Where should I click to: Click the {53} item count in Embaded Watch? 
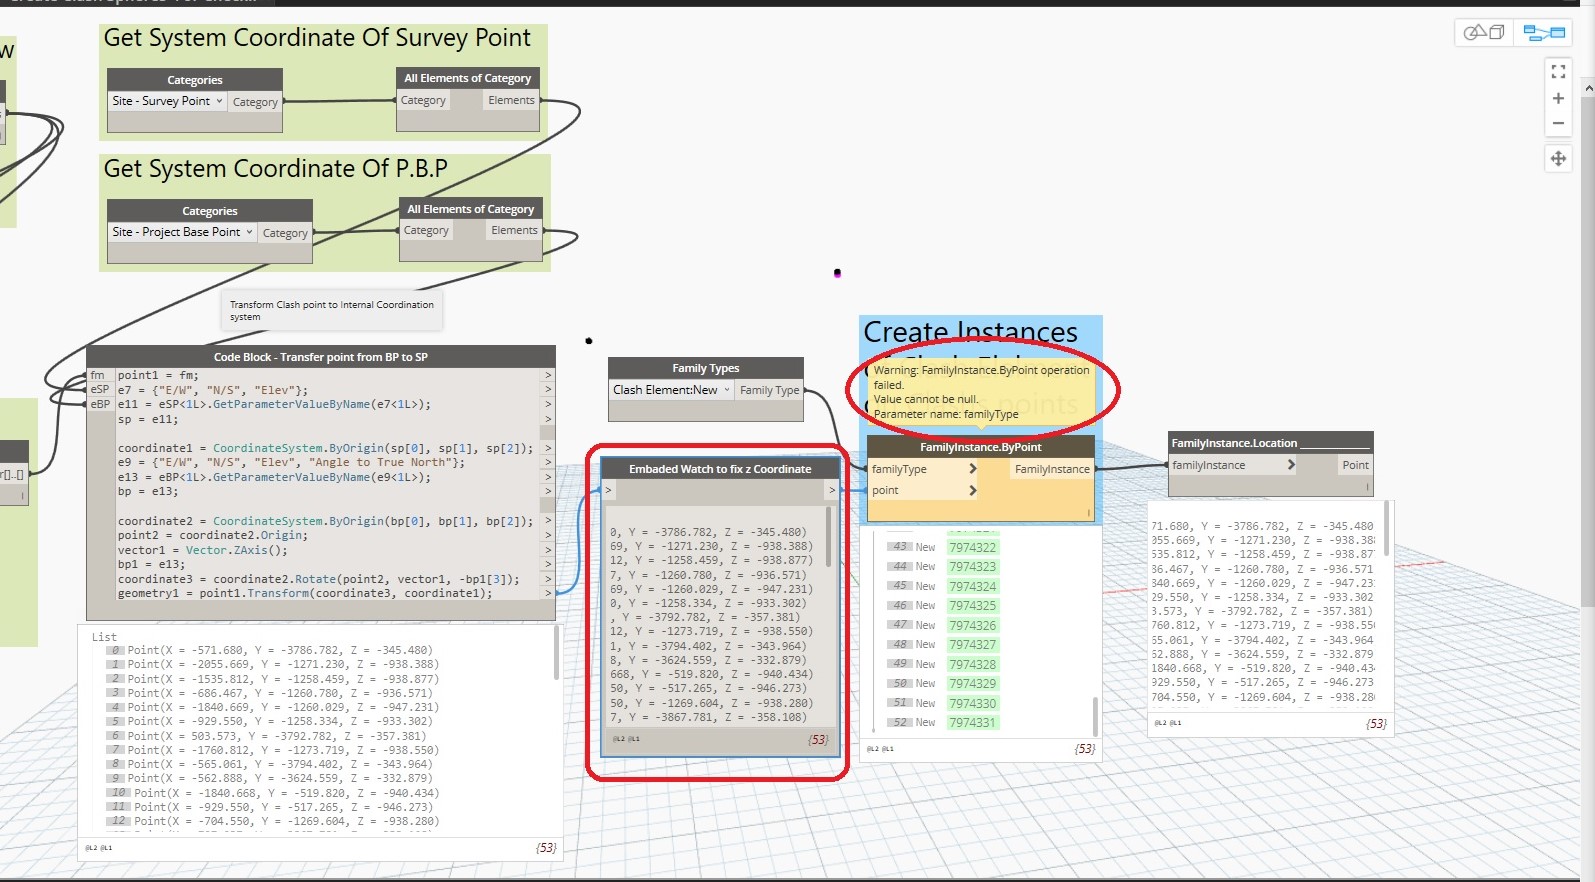tap(818, 740)
